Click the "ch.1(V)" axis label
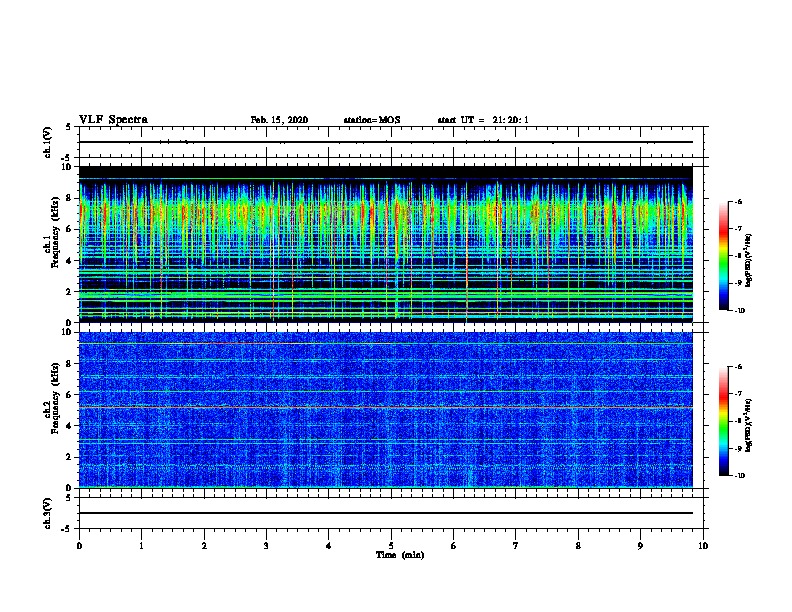This screenshot has width=792, height=612. click(x=48, y=142)
